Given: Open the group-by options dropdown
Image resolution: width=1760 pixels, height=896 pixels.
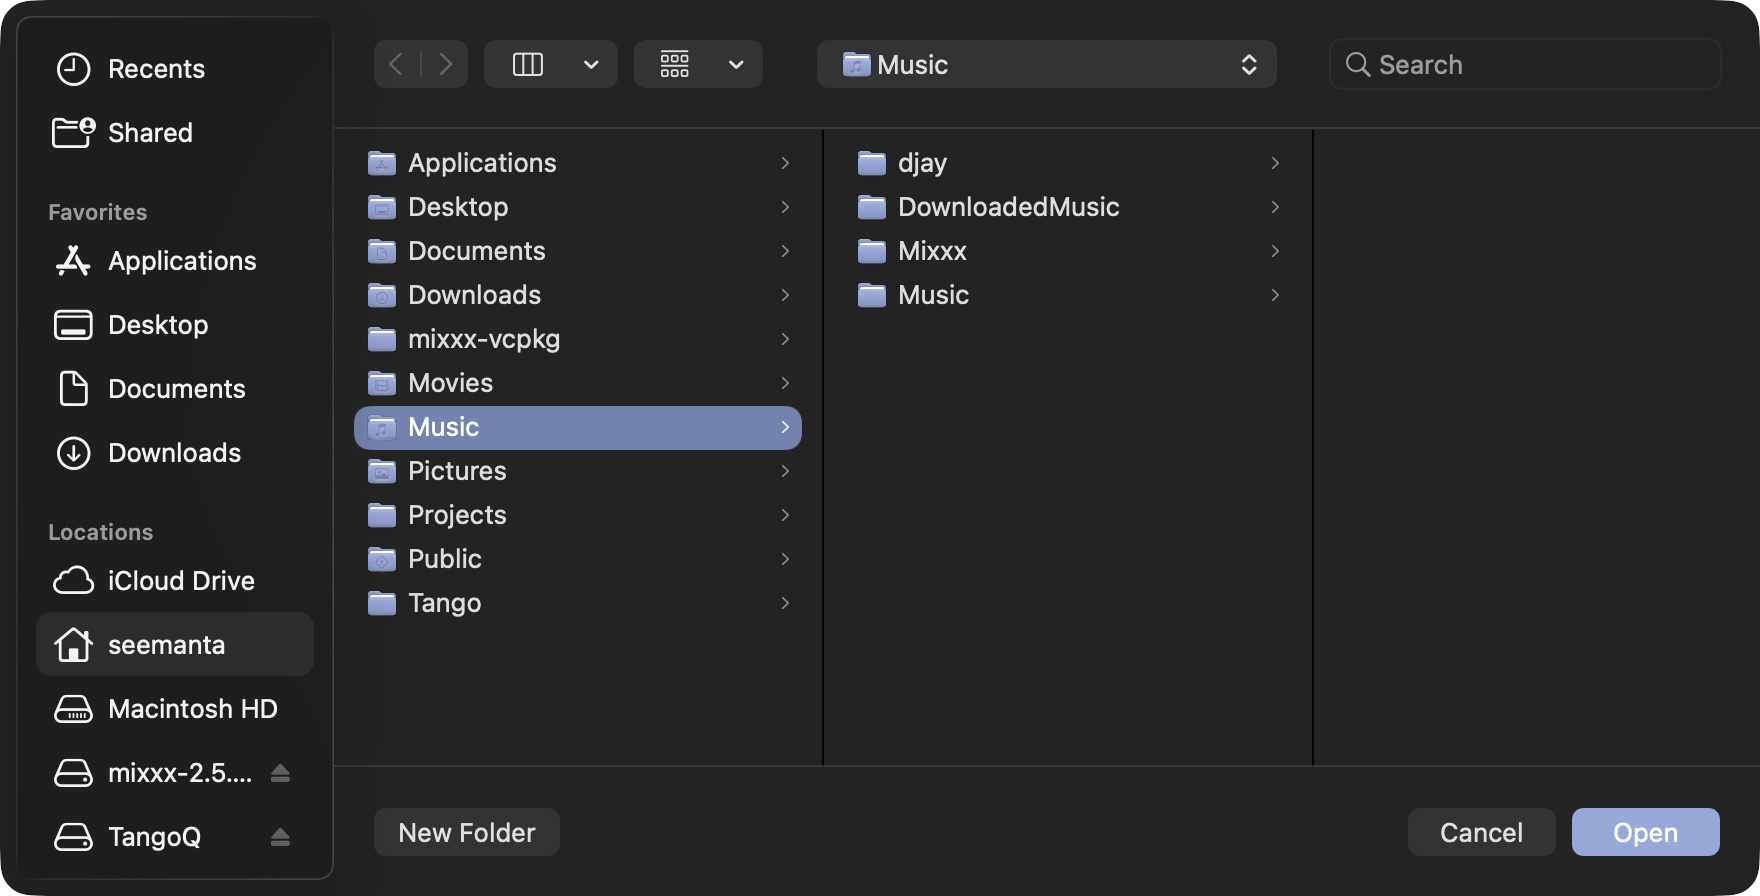Looking at the screenshot, I should pyautogui.click(x=699, y=65).
